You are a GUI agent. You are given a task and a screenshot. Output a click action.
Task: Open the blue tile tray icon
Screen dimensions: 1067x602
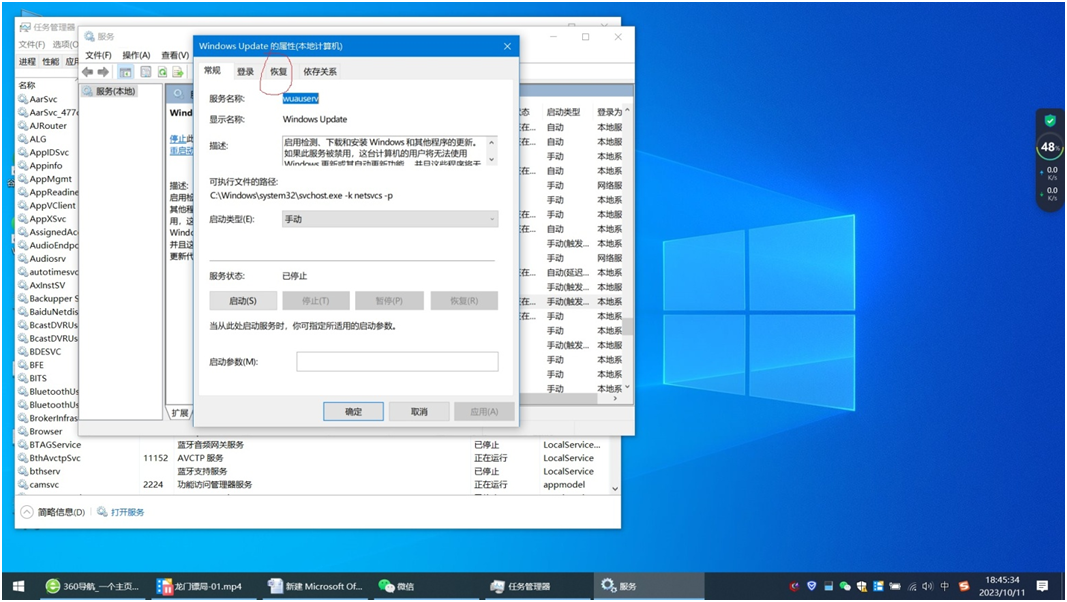click(879, 586)
